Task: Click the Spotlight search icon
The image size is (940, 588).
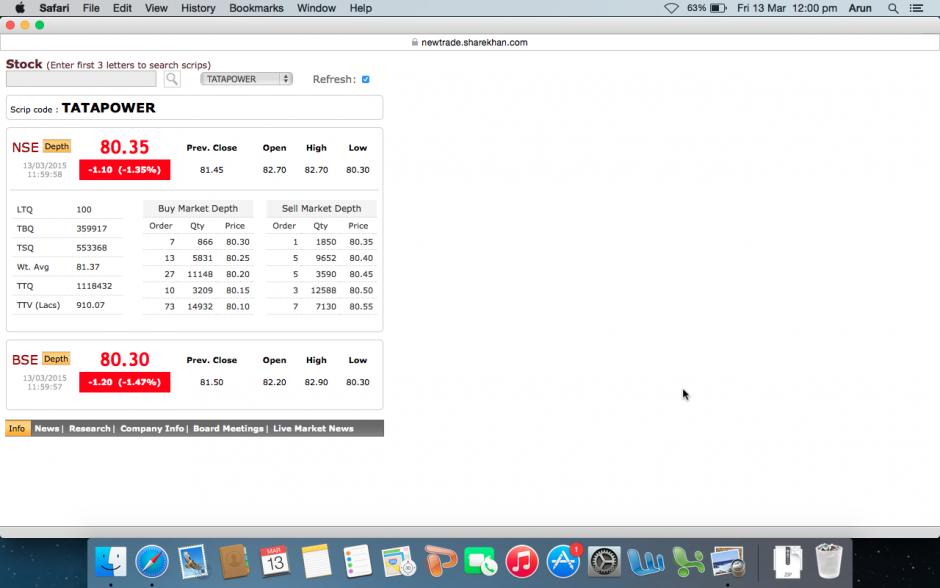Action: [x=893, y=8]
